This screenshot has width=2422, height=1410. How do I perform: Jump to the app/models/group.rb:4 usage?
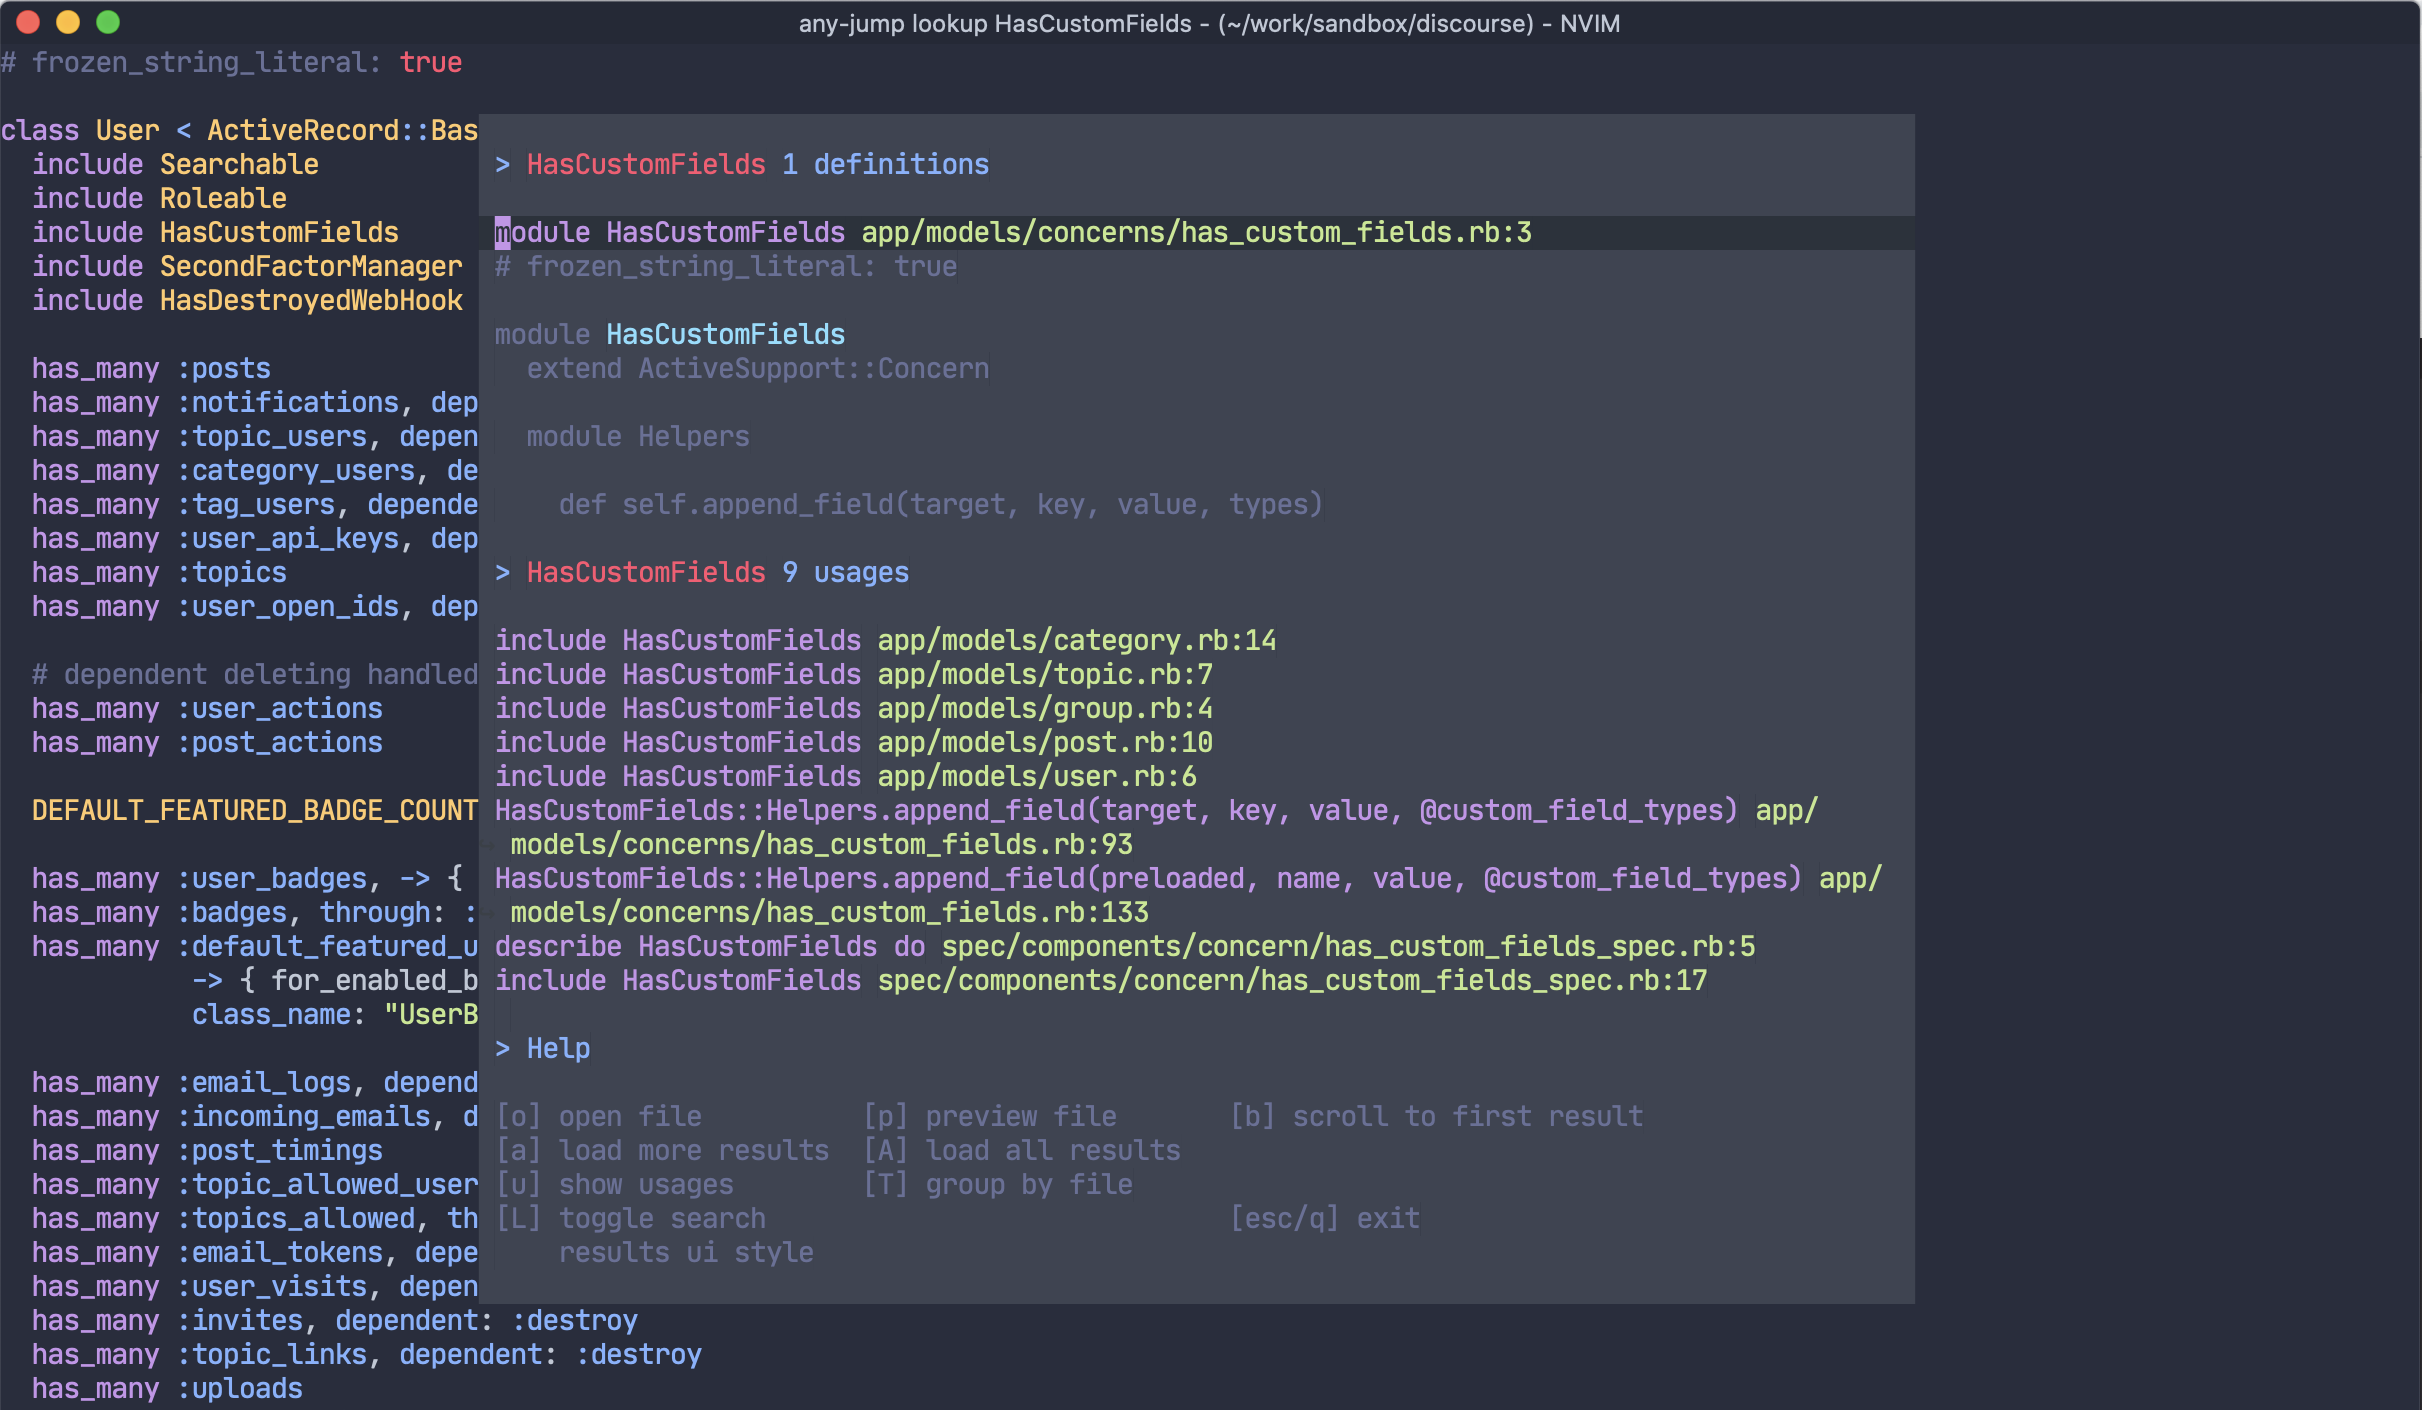click(x=1044, y=709)
